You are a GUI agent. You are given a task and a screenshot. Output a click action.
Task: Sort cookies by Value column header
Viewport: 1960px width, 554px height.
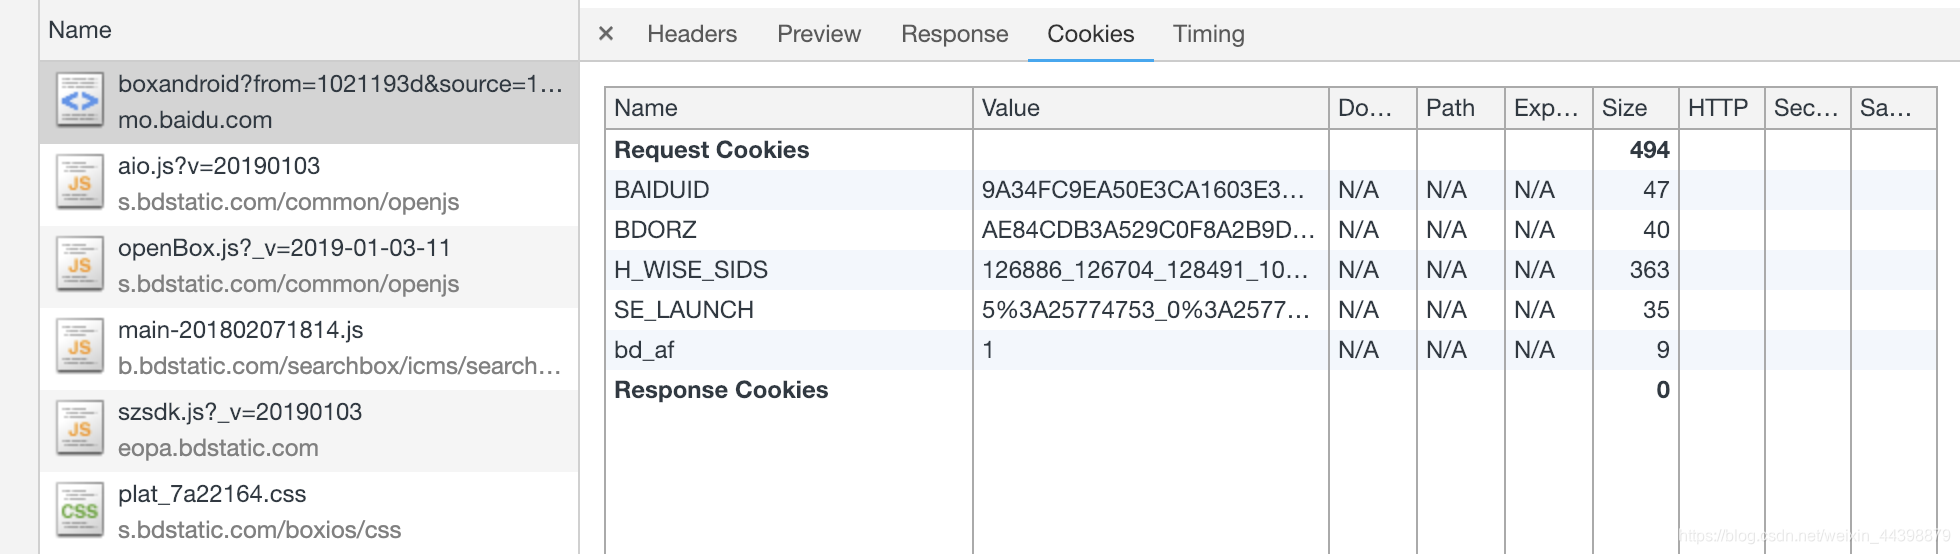pyautogui.click(x=1151, y=108)
